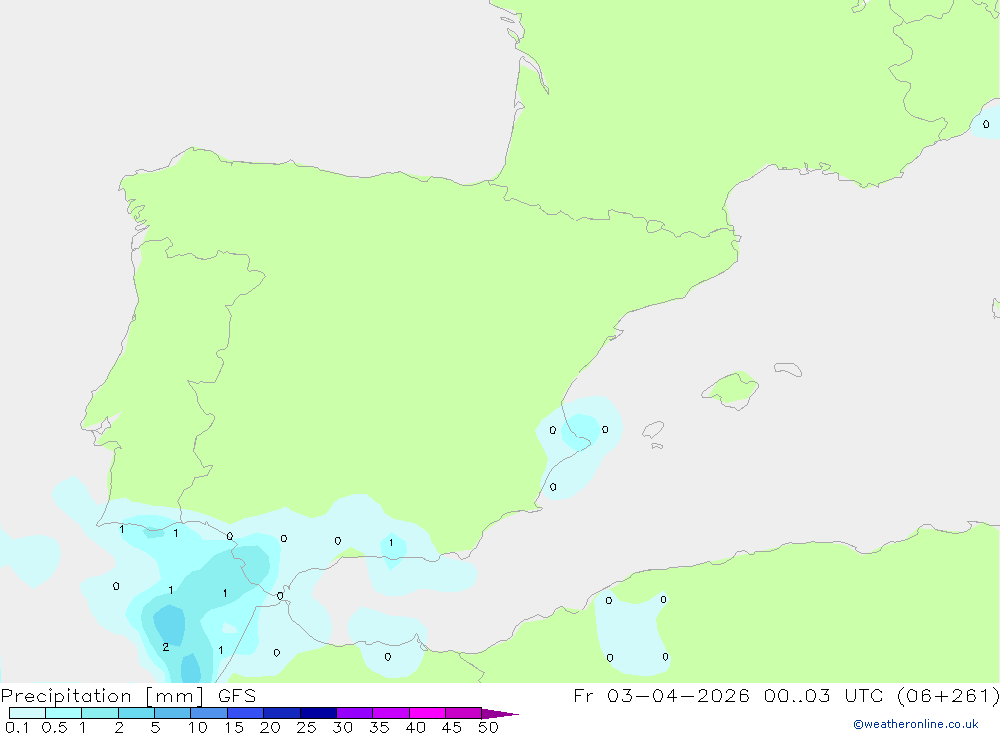Select the 25–30 mm navy legend segment
This screenshot has height=733, width=1000.
pyautogui.click(x=318, y=713)
